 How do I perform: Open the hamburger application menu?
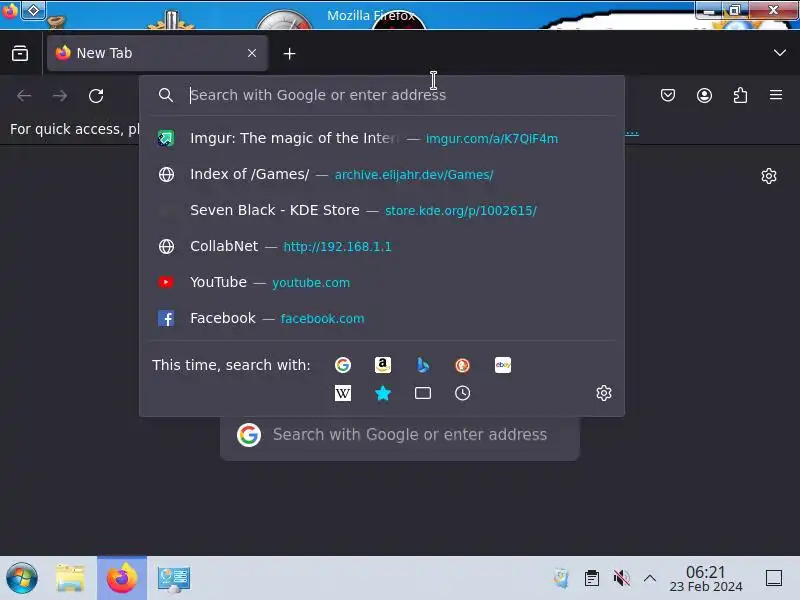click(x=776, y=95)
